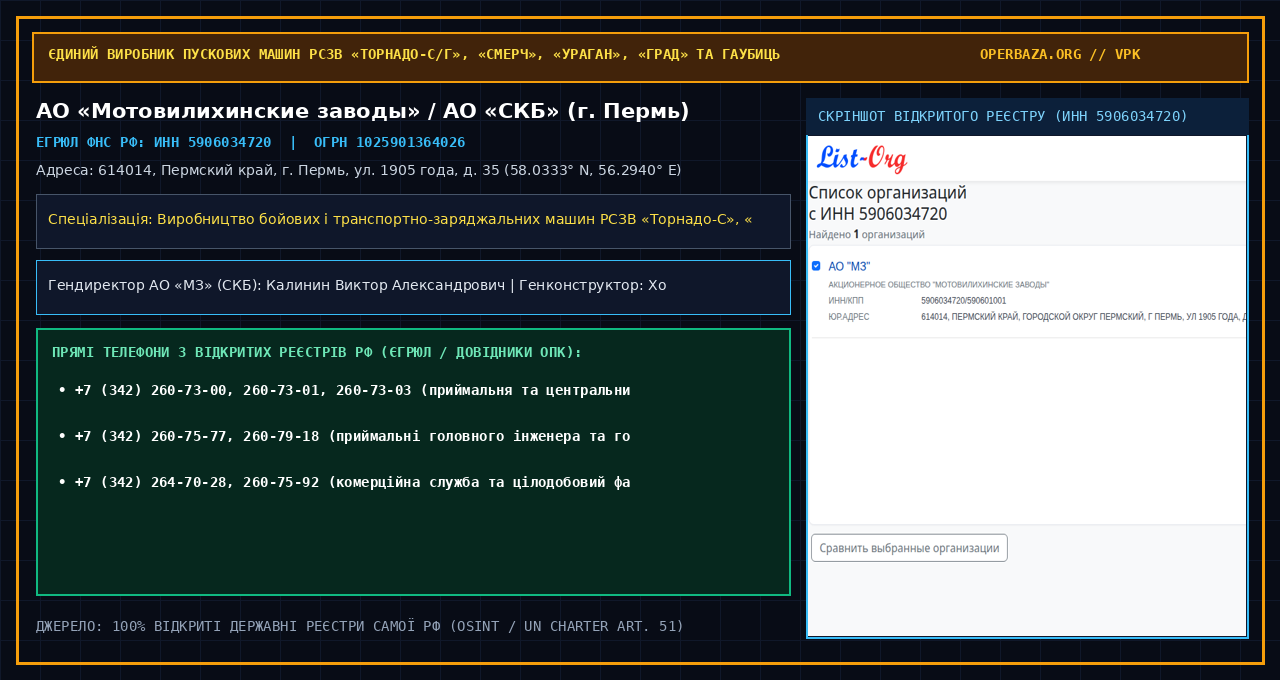Viewport: 1280px width, 680px height.
Task: Click the 264-70-28 комерційна служба phone line
Action: tap(345, 482)
